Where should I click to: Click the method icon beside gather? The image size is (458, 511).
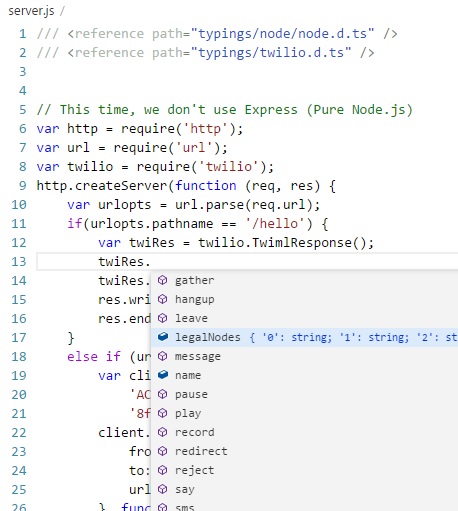(162, 280)
